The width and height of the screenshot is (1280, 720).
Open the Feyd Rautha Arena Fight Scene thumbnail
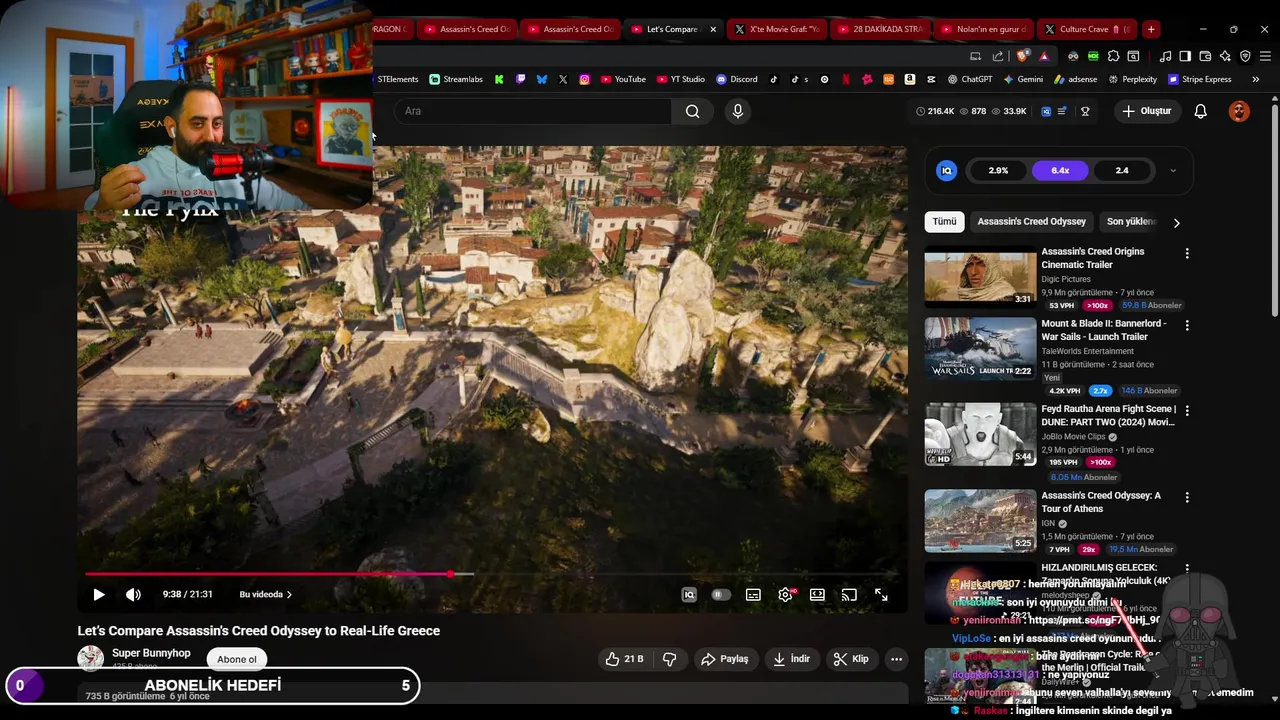[x=980, y=434]
